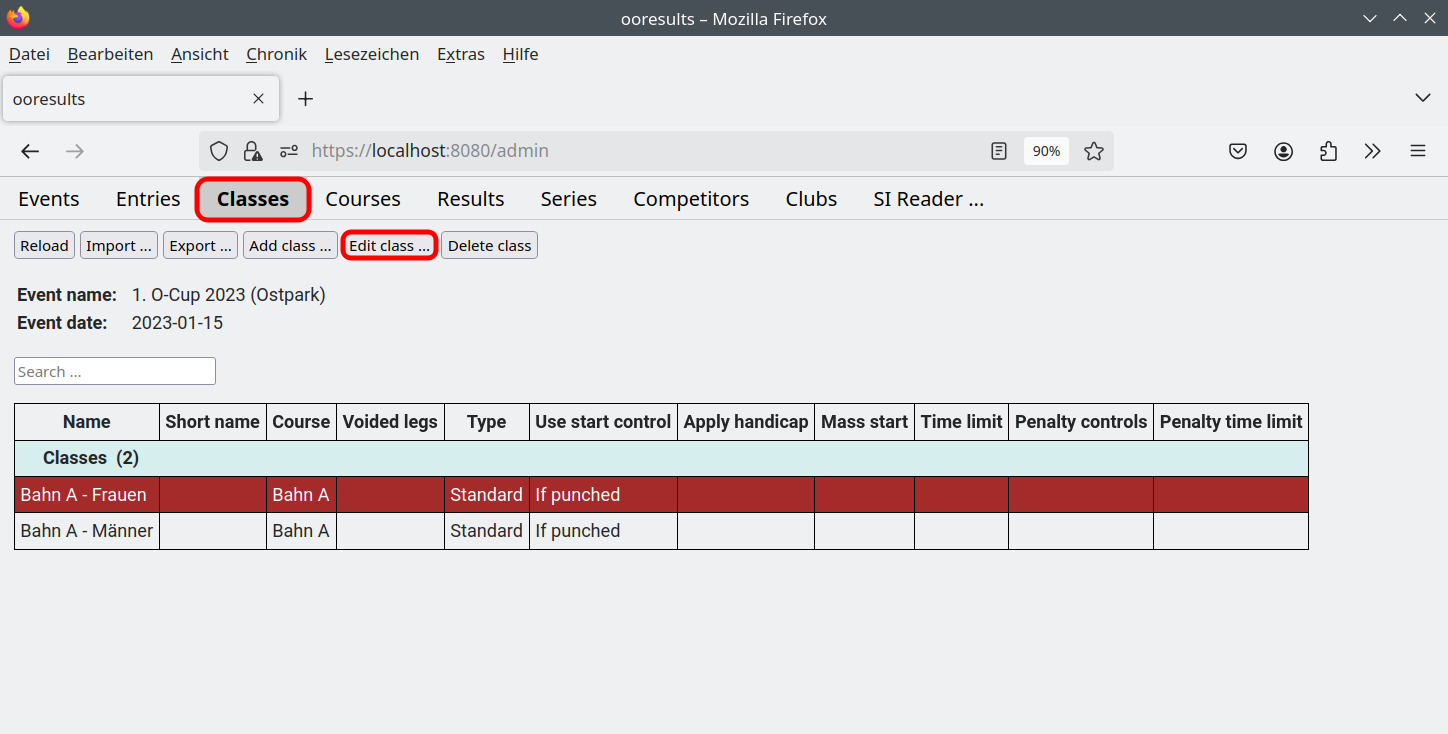This screenshot has width=1448, height=734.
Task: Click the Import ... button
Action: click(119, 246)
